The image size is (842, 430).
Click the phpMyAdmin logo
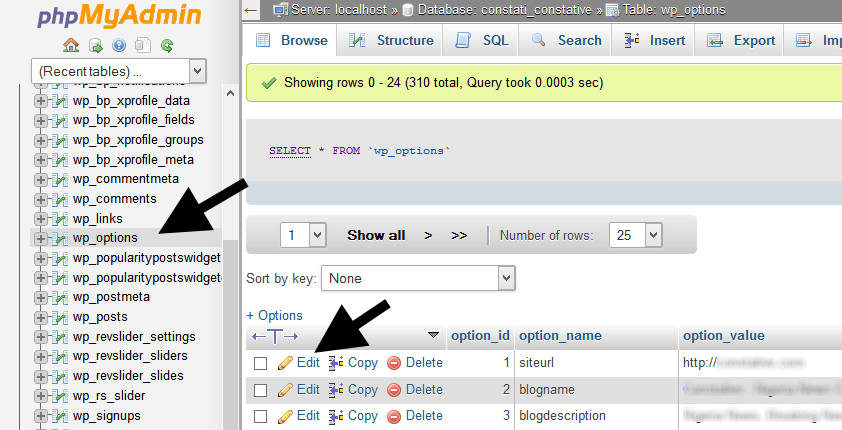pyautogui.click(x=119, y=15)
